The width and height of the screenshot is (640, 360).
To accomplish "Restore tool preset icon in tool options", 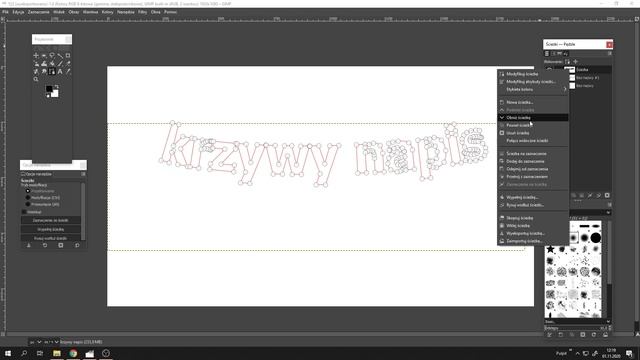I will pos(45,245).
